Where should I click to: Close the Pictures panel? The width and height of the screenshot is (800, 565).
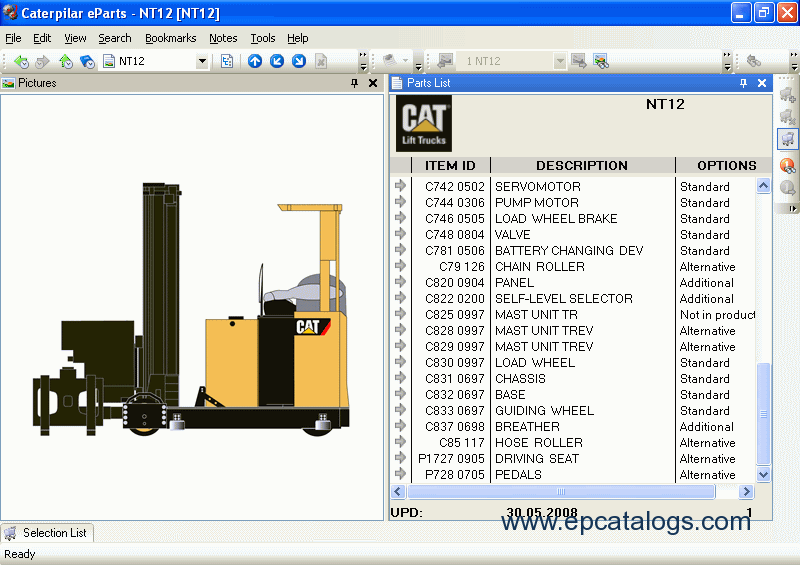tap(373, 83)
